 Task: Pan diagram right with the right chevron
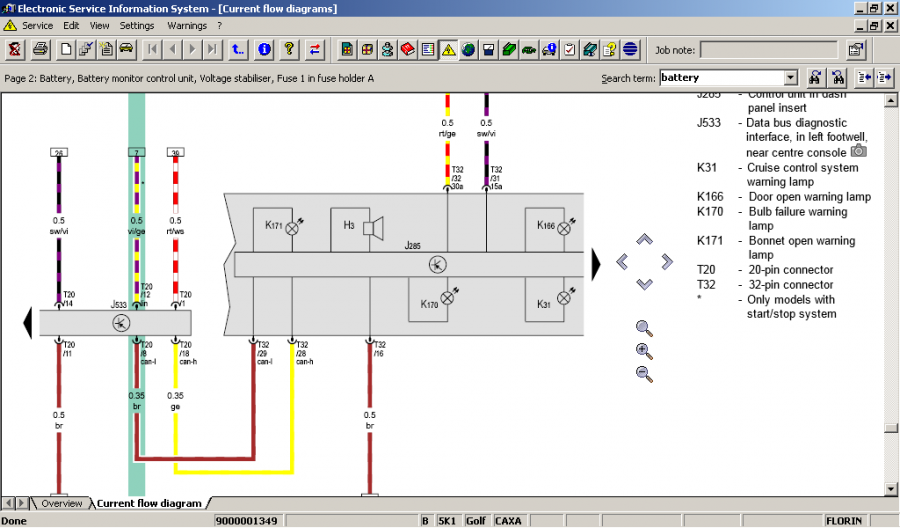pos(667,262)
